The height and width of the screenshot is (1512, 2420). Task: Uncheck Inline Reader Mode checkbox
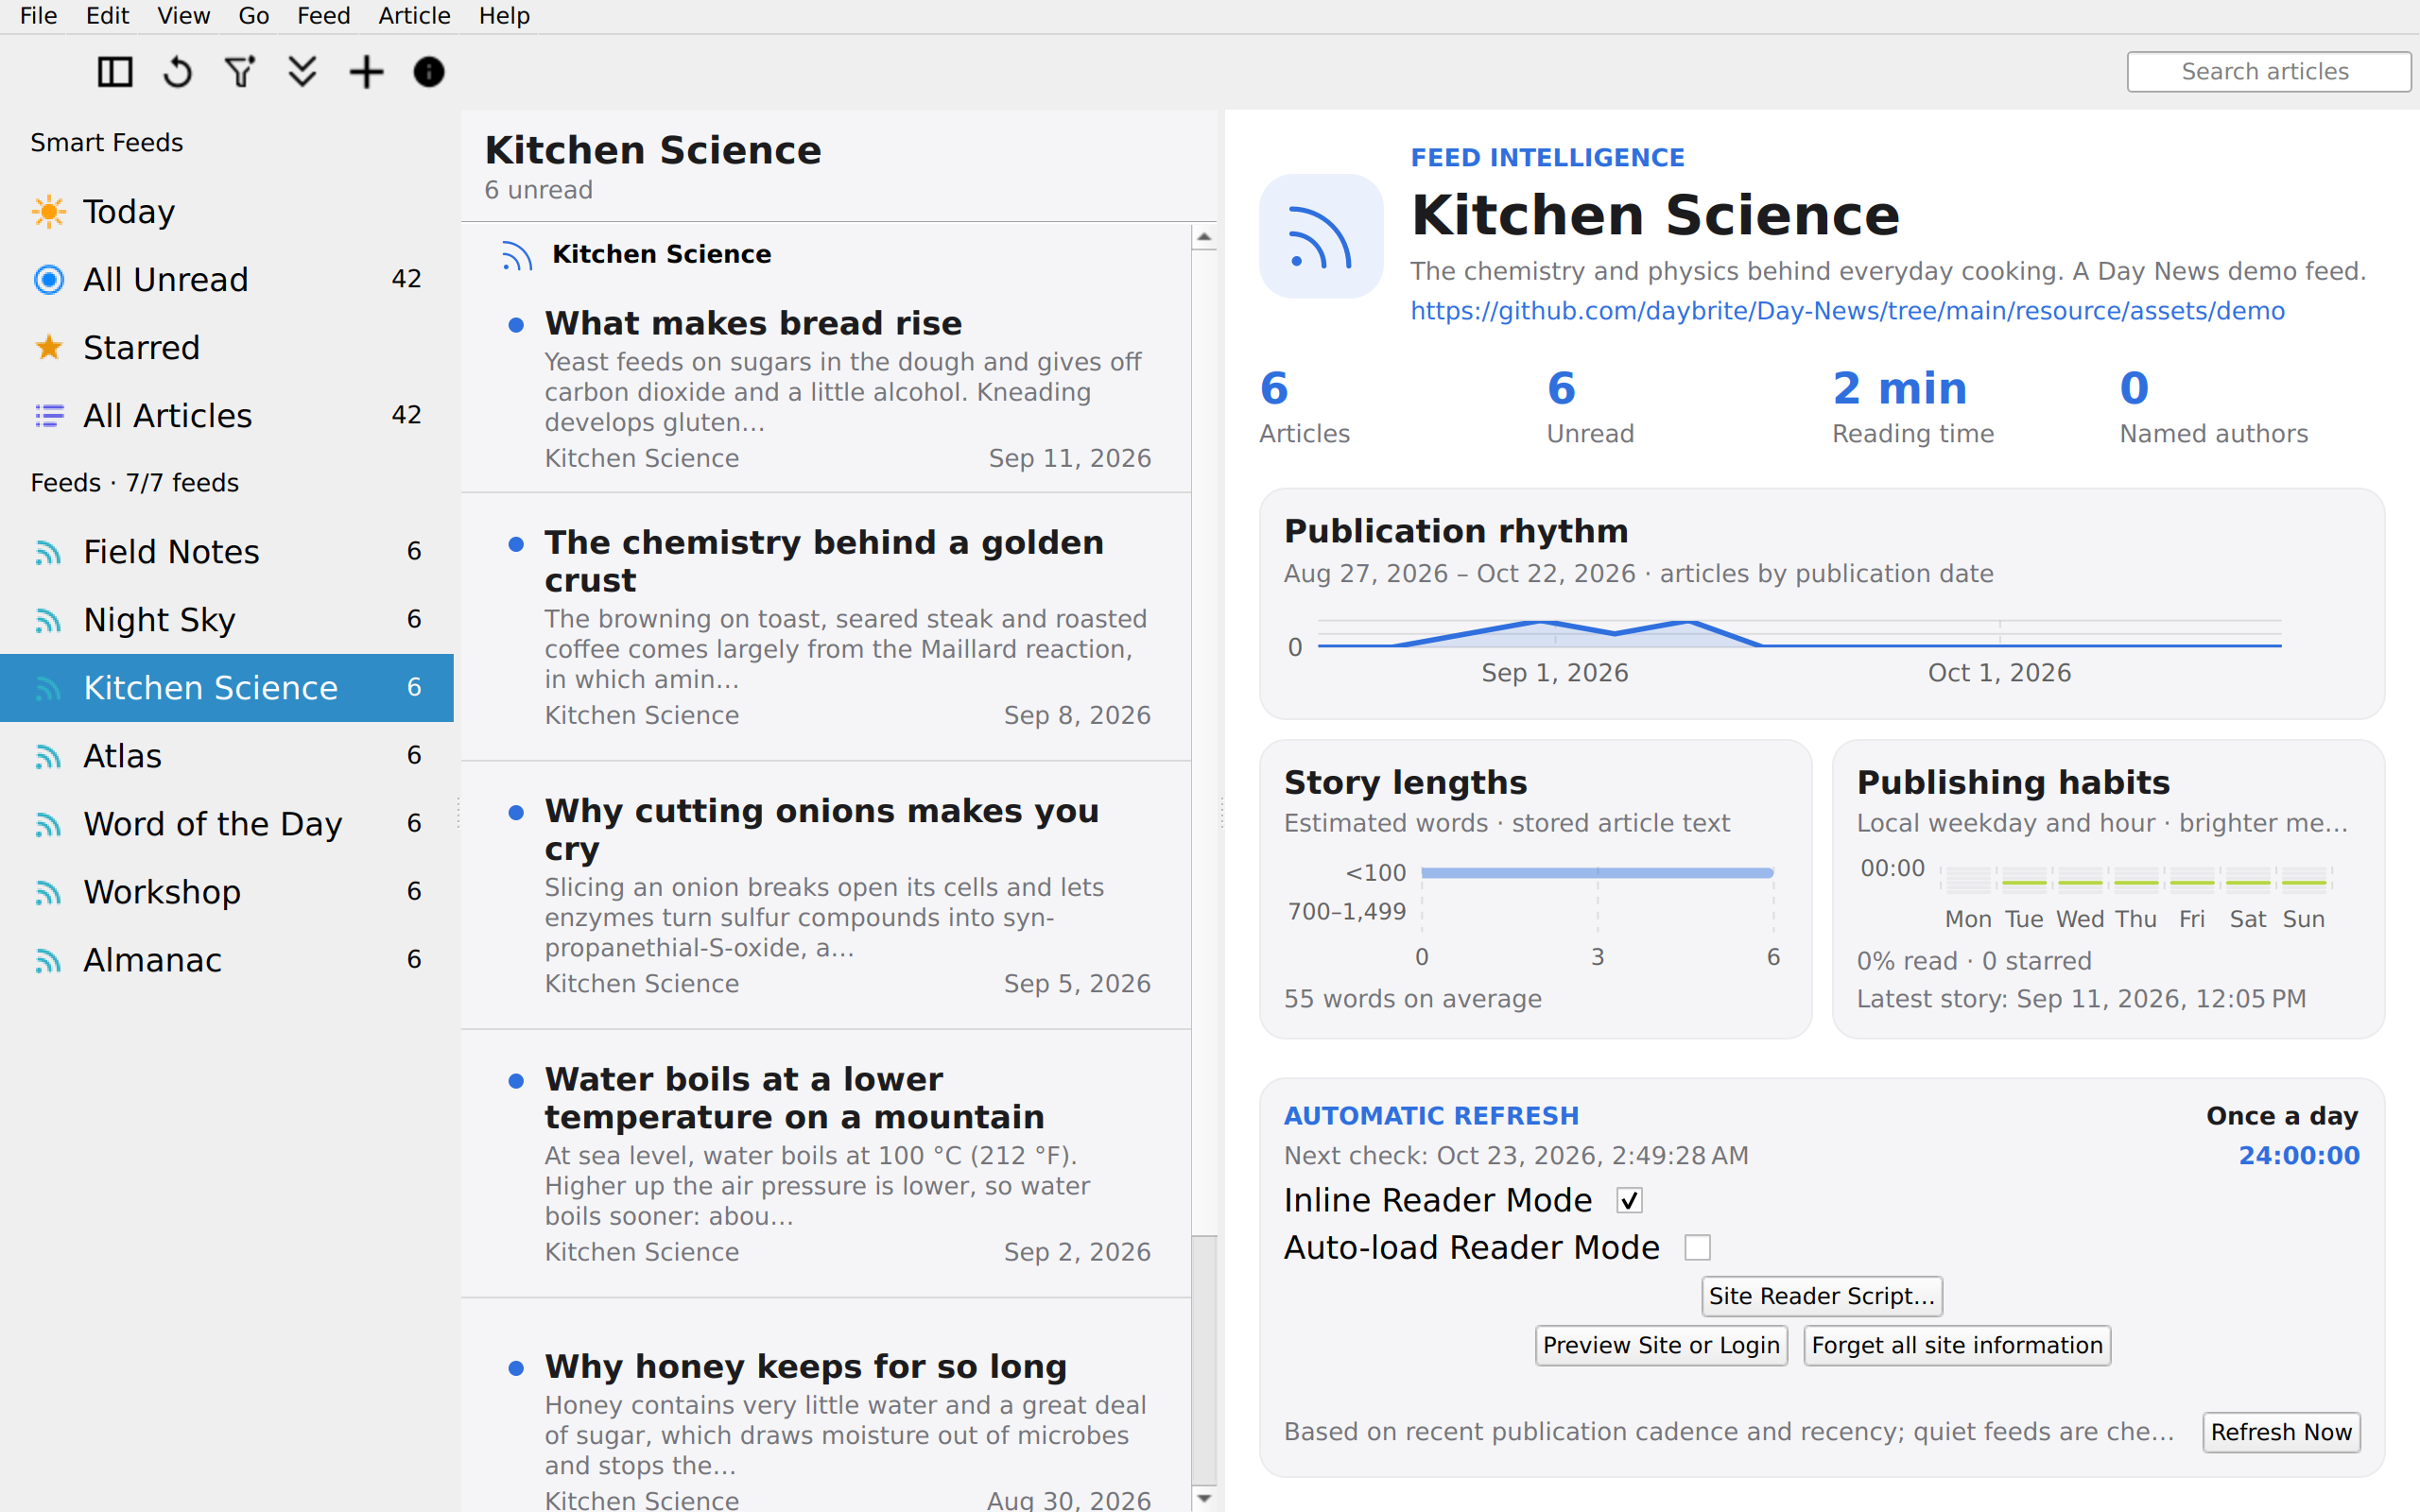click(1630, 1200)
